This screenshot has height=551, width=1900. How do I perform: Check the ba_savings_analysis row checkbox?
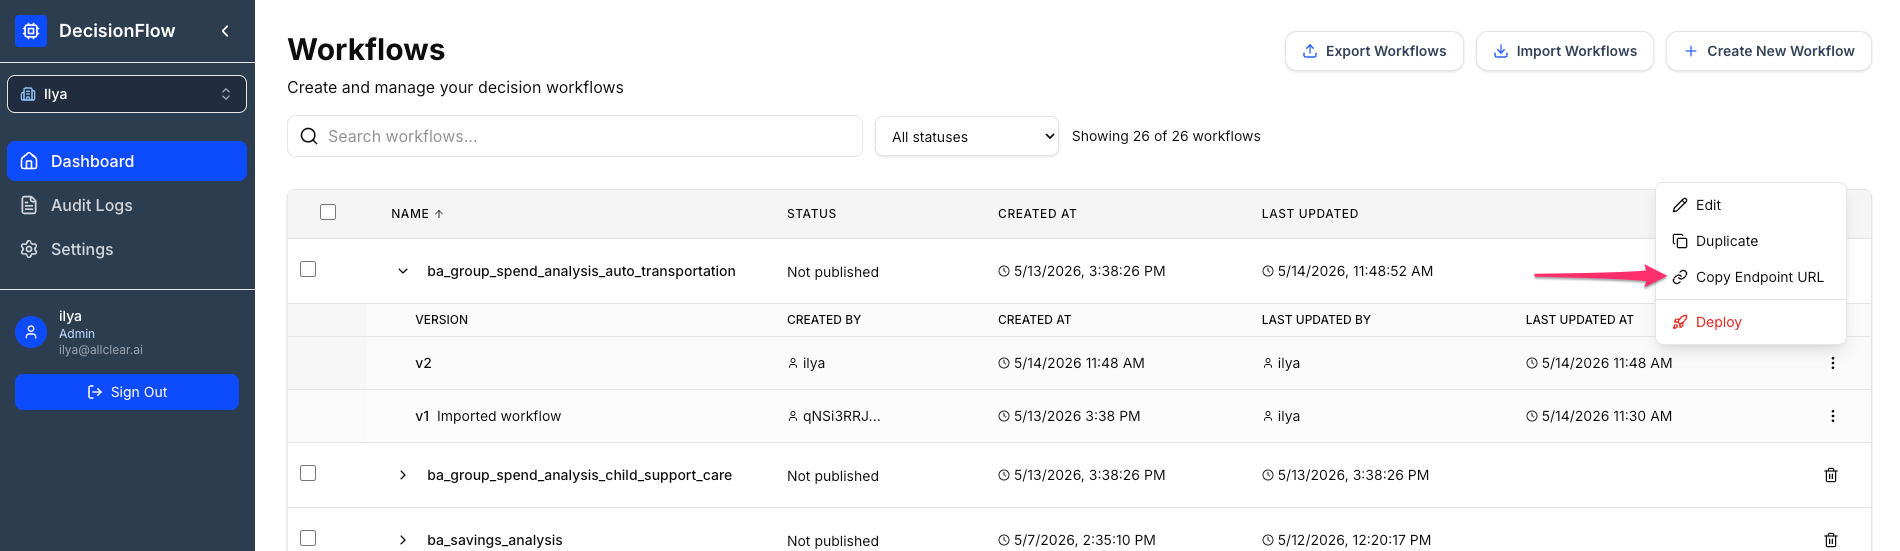308,538
